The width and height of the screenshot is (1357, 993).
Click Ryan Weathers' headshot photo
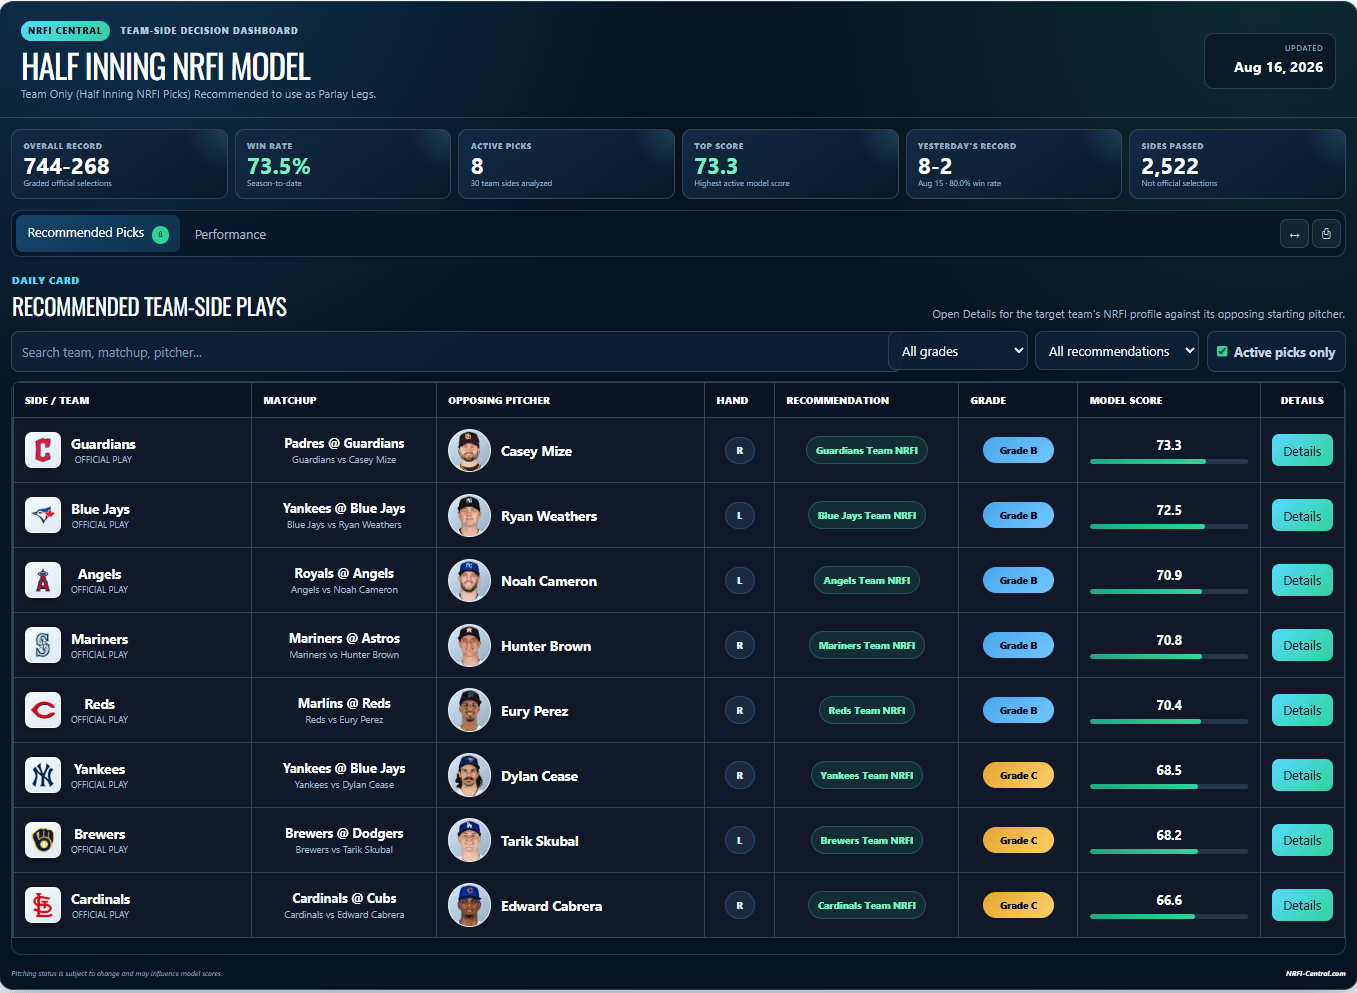coord(469,515)
